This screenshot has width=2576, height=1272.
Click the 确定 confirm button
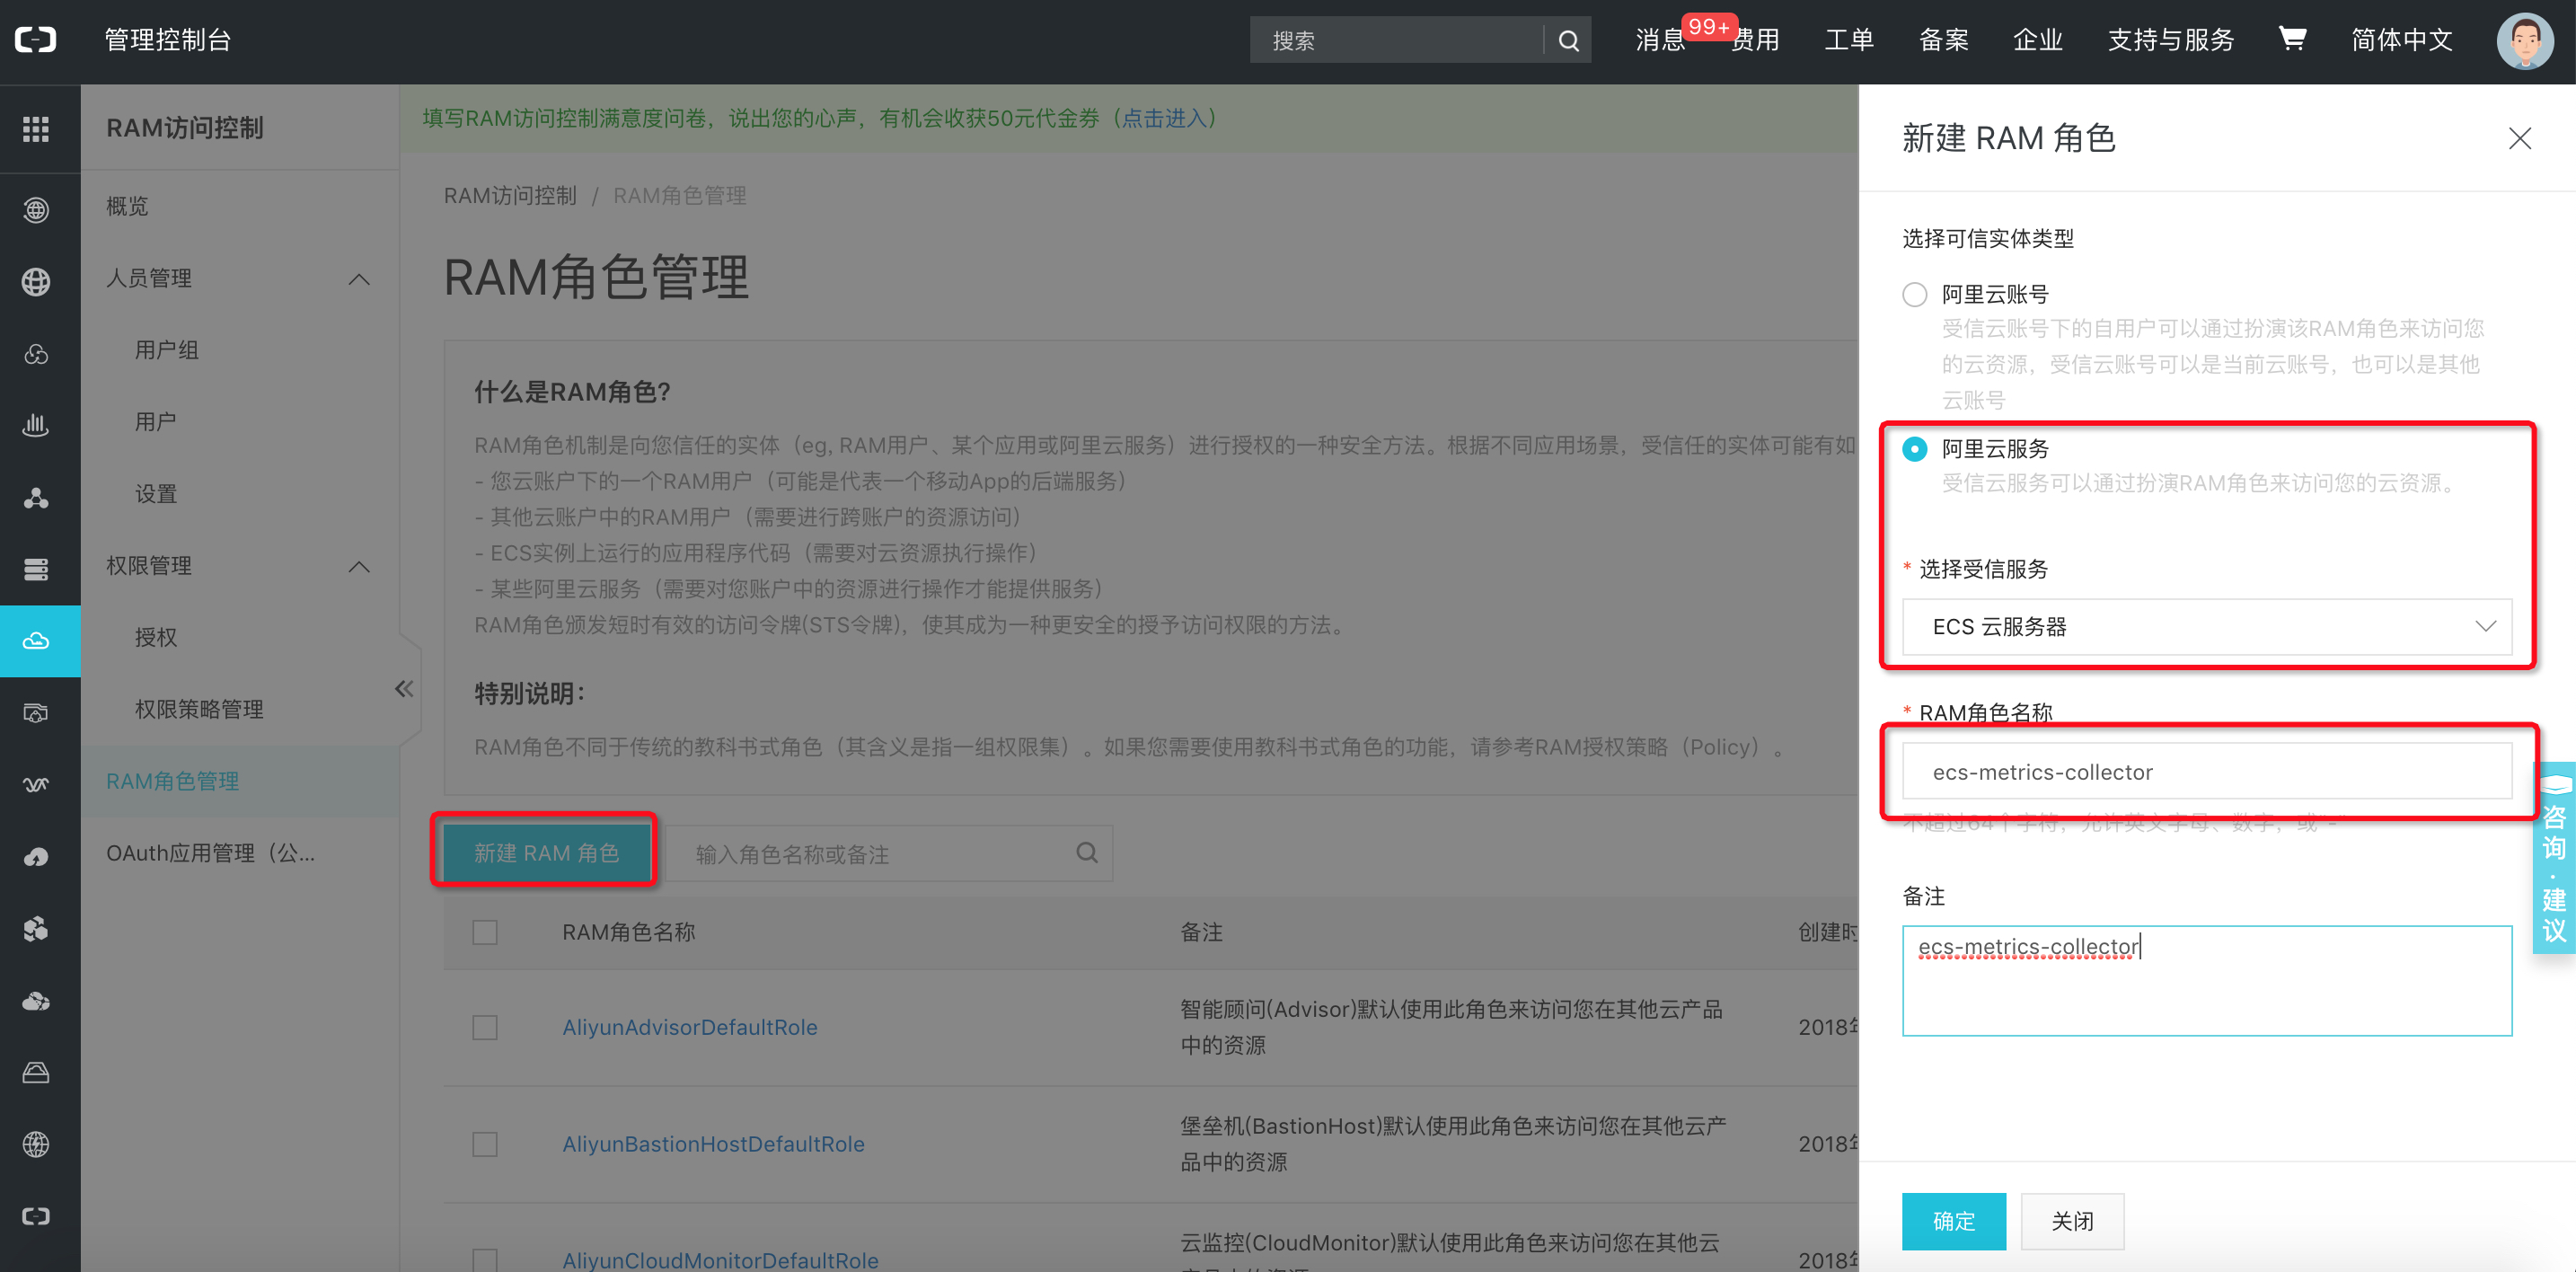[x=1953, y=1221]
